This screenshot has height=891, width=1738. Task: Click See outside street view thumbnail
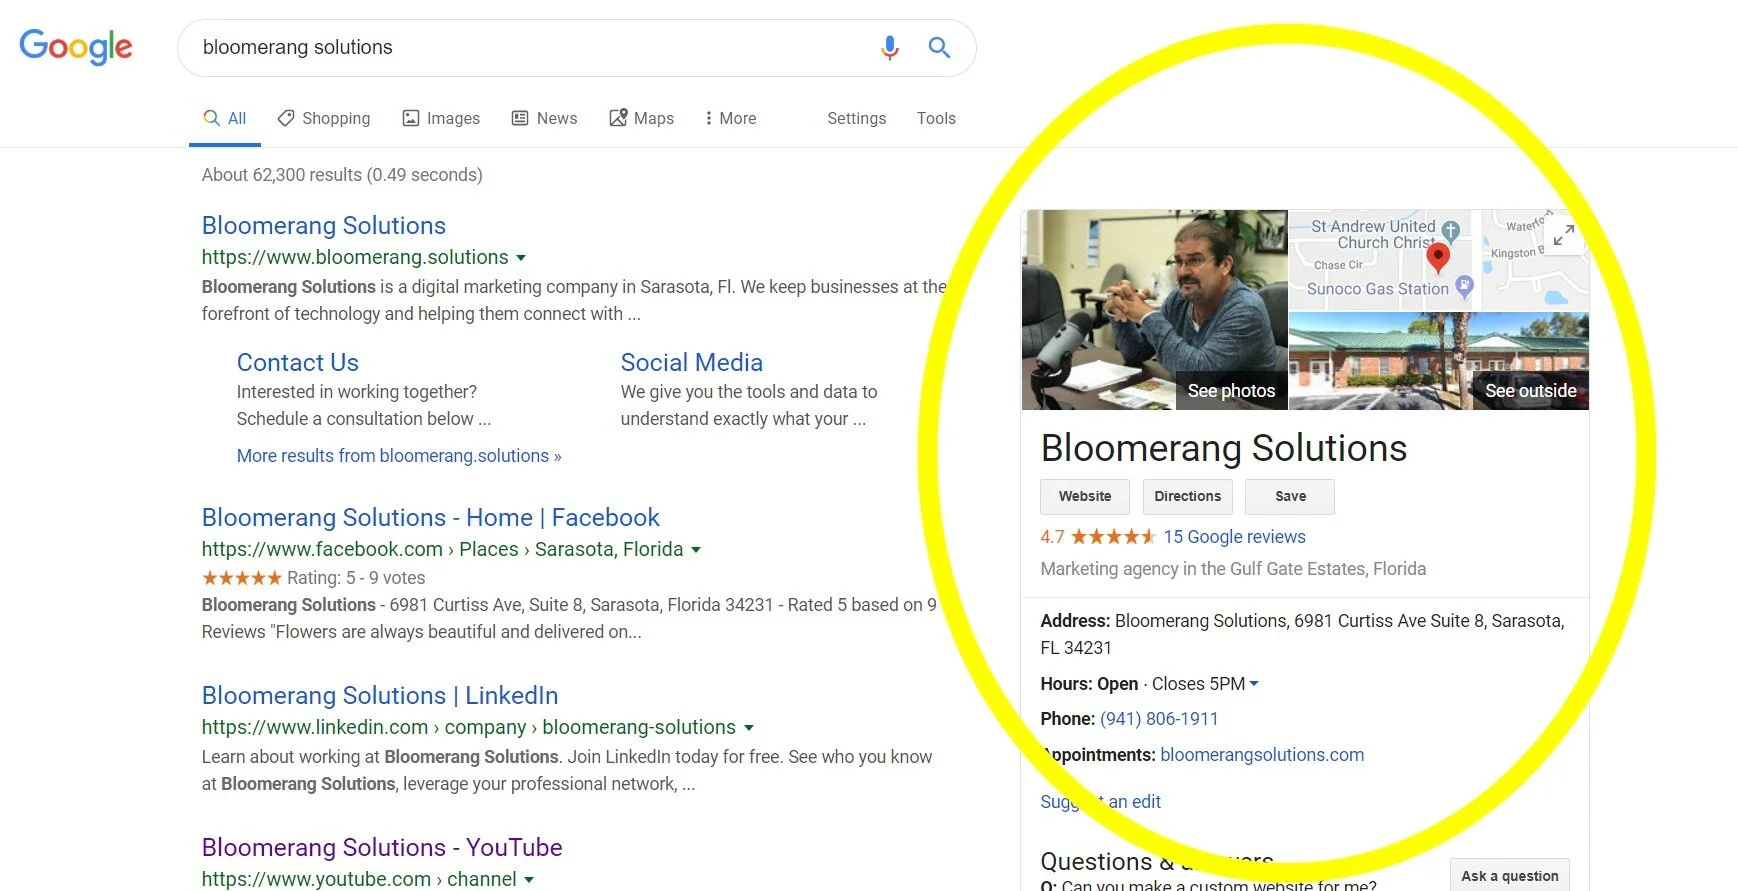1439,361
